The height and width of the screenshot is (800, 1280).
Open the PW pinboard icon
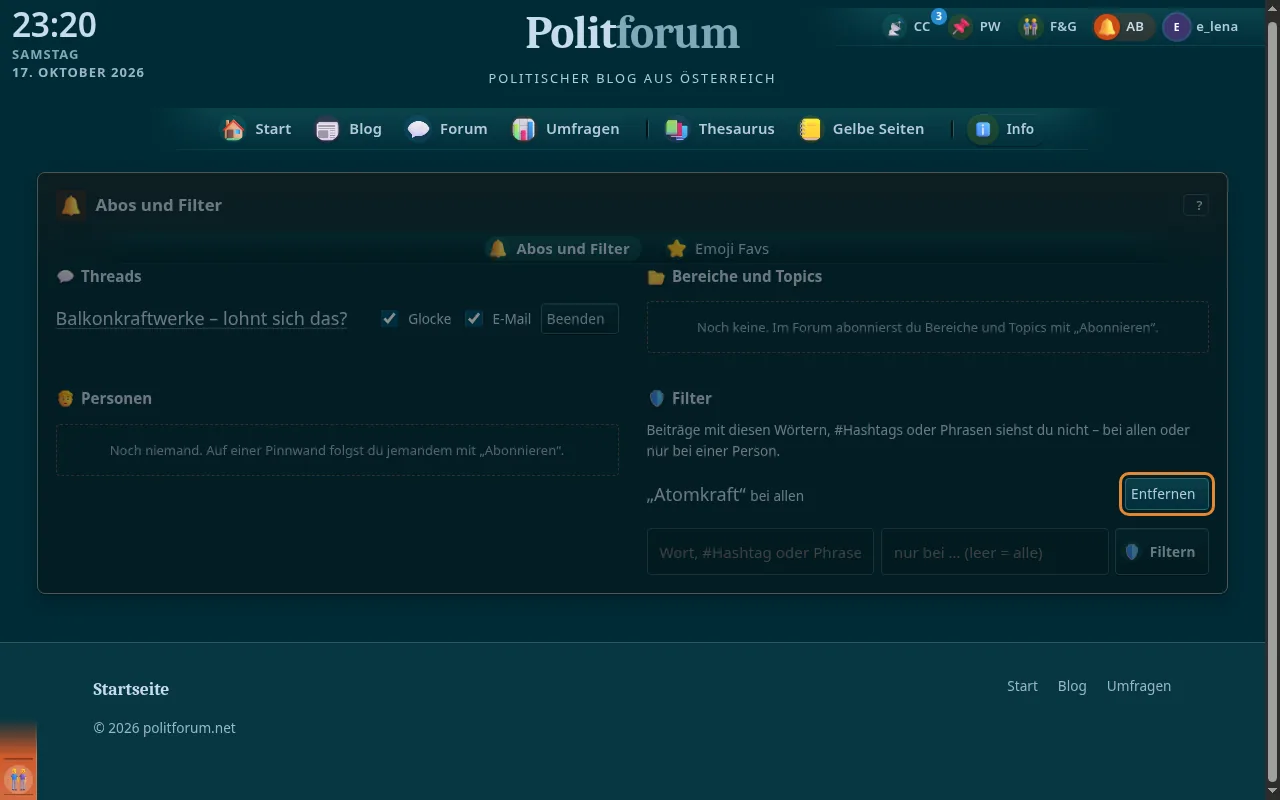pyautogui.click(x=961, y=27)
